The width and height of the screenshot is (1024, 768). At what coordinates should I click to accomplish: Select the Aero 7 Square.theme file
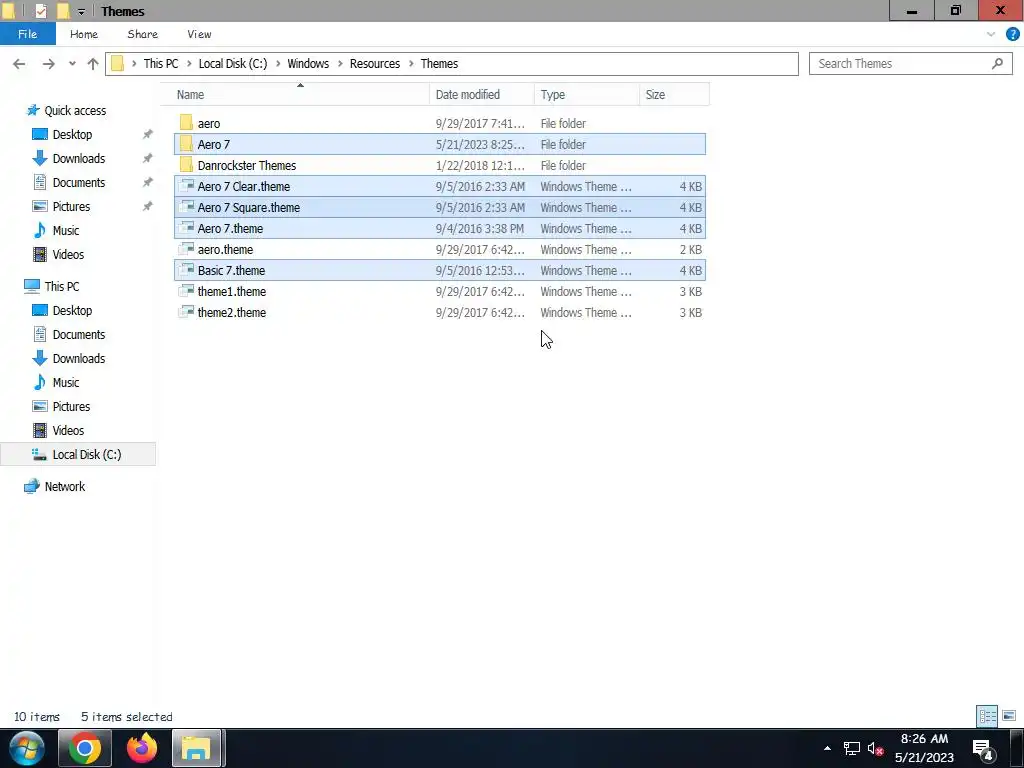click(x=440, y=207)
